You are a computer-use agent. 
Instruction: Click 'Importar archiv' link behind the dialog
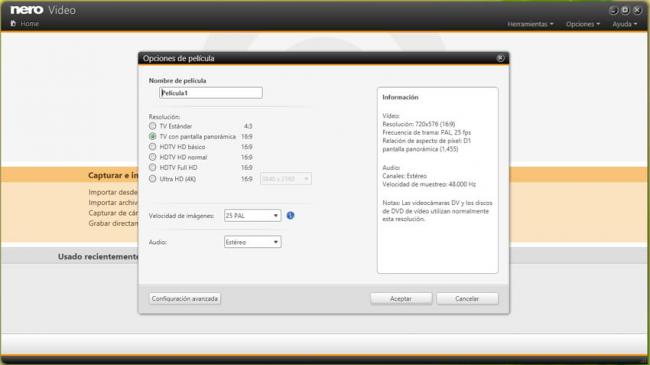pyautogui.click(x=113, y=203)
